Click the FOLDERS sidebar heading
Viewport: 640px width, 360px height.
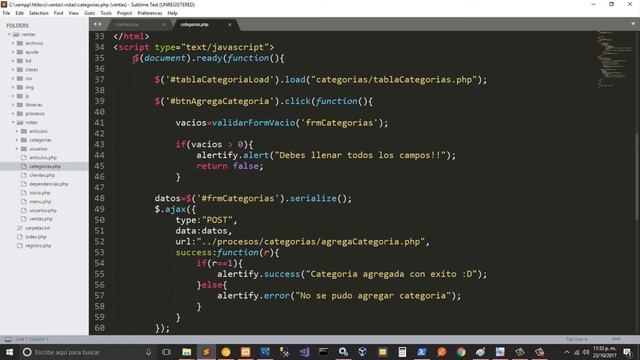click(18, 25)
